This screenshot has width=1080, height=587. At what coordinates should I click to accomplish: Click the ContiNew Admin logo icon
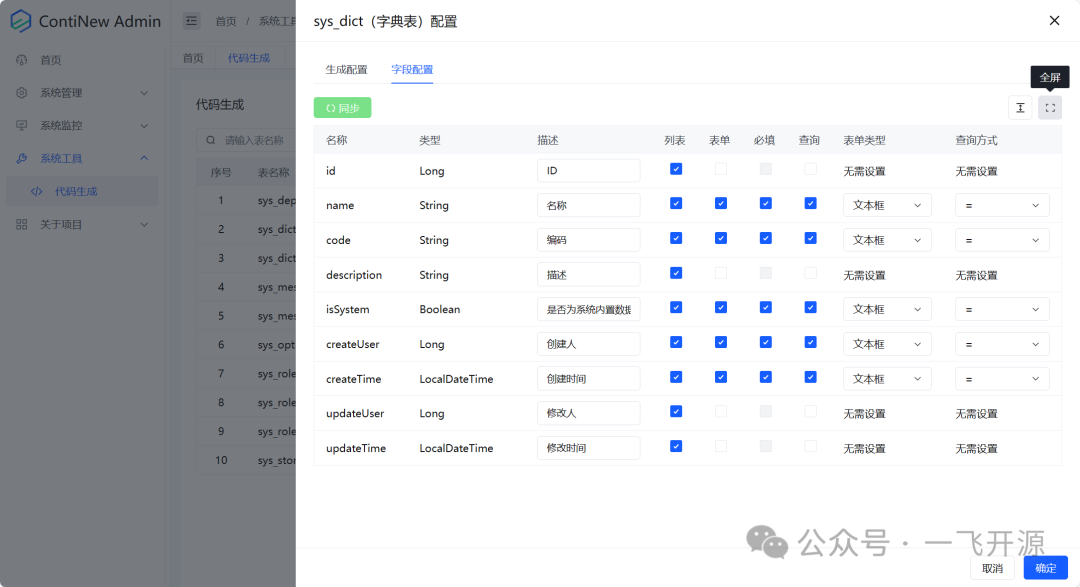21,20
